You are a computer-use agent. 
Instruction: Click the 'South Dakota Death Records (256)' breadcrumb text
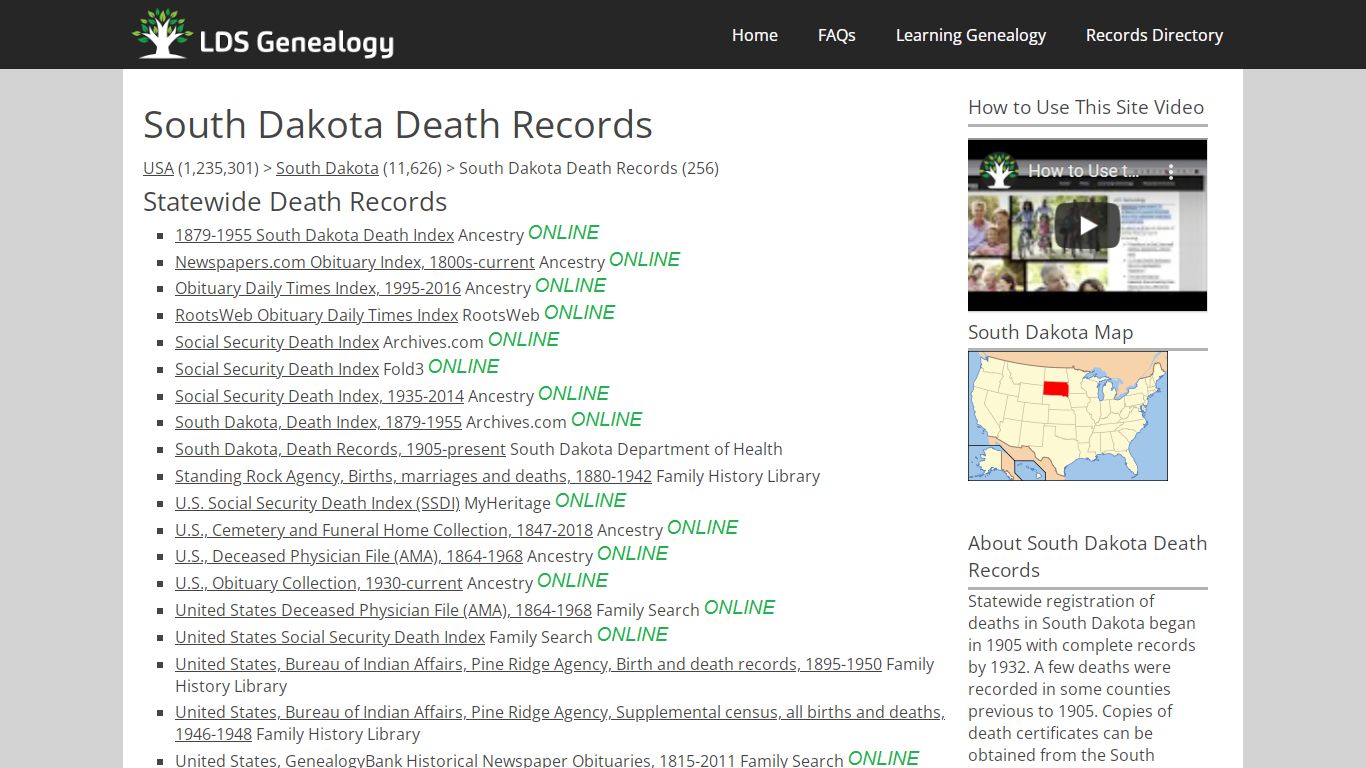point(589,168)
